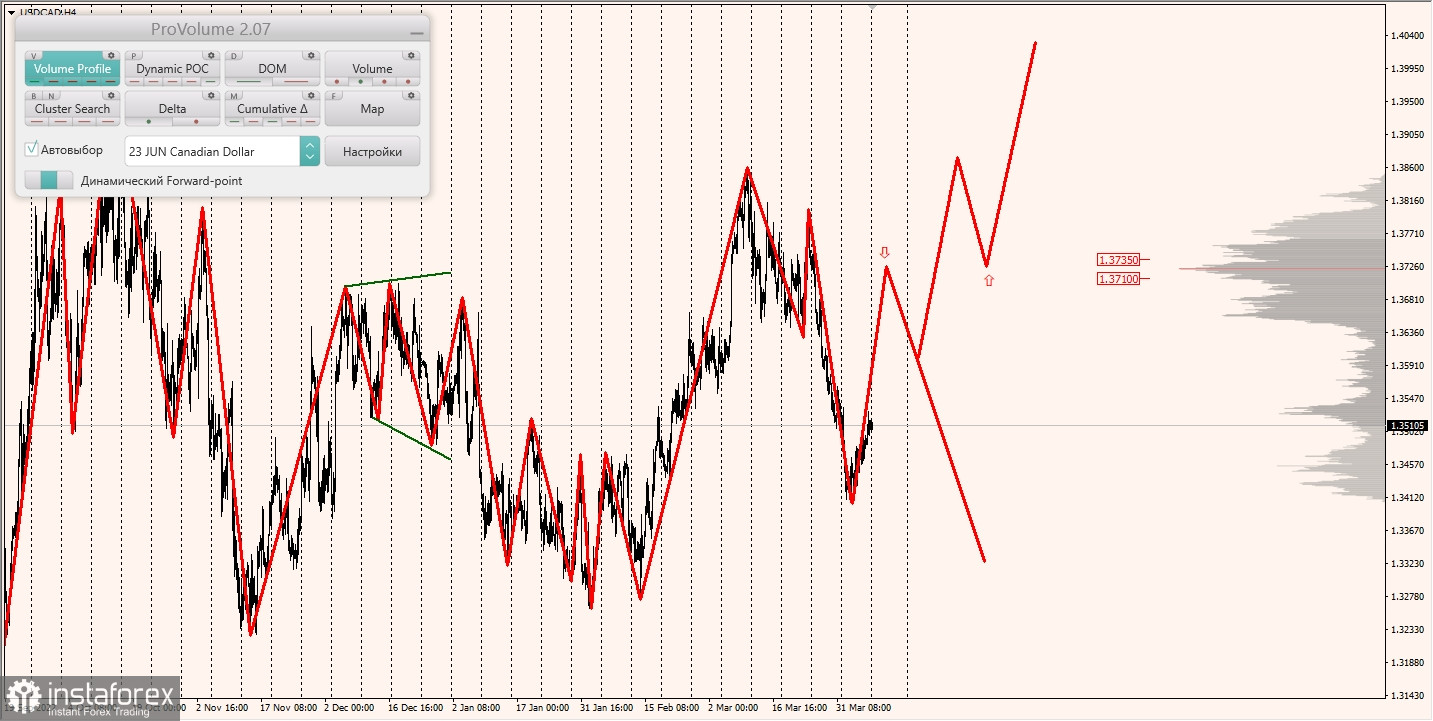The height and width of the screenshot is (721, 1433).
Task: Select green line segment under Volume Profile
Action: [x=35, y=81]
